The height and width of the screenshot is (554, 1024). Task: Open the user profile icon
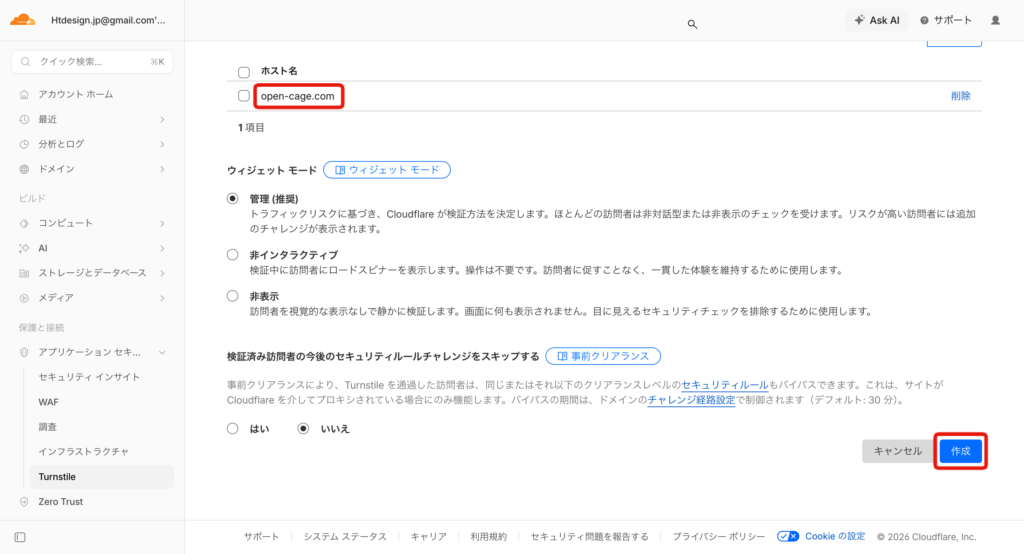995,20
